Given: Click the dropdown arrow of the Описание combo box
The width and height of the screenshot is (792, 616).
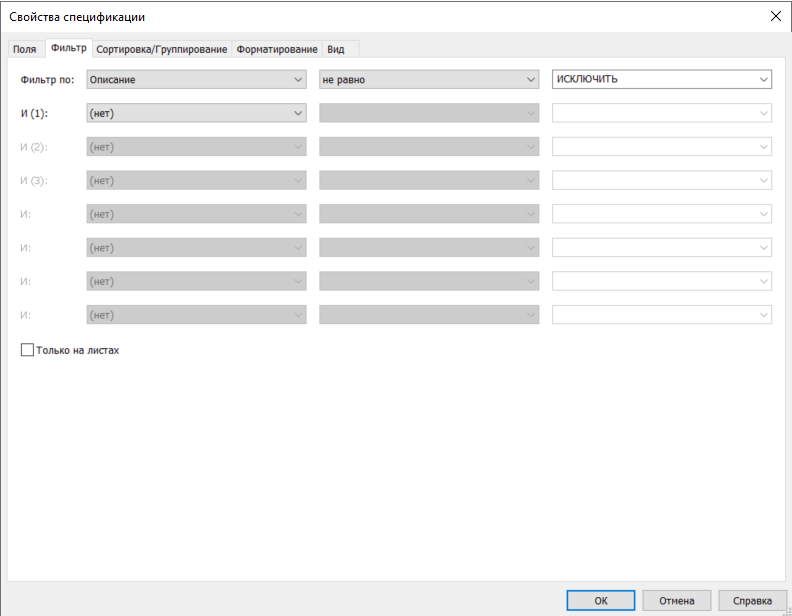Looking at the screenshot, I should click(298, 80).
